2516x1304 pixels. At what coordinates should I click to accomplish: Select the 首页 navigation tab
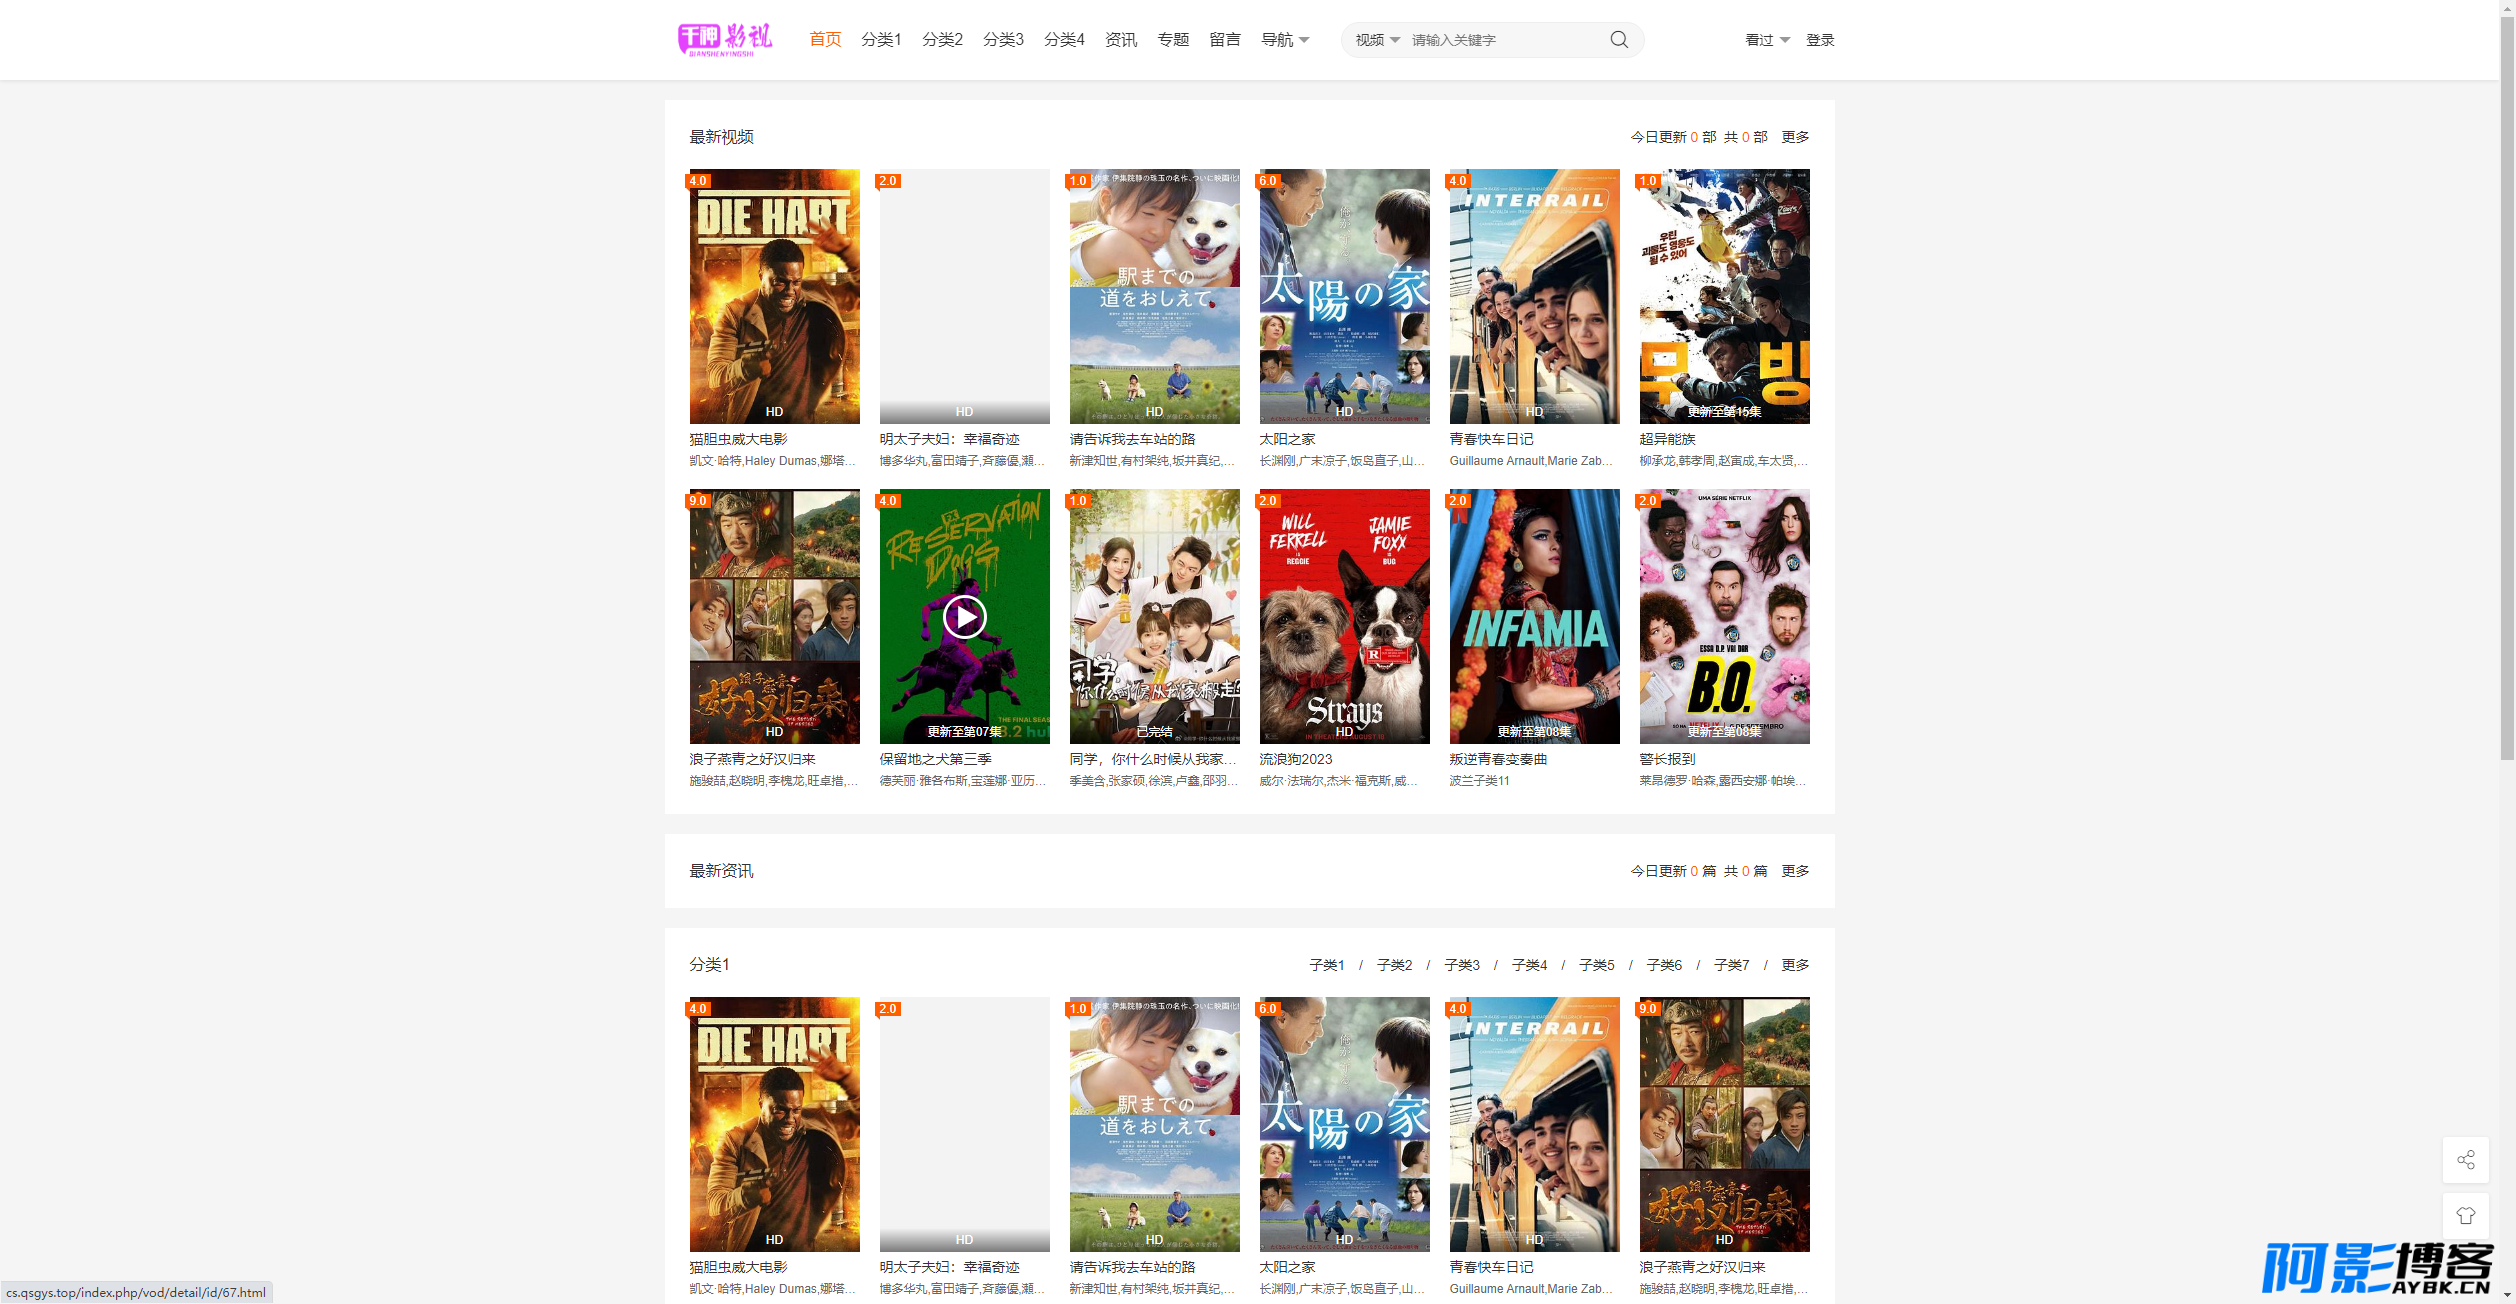coord(825,40)
